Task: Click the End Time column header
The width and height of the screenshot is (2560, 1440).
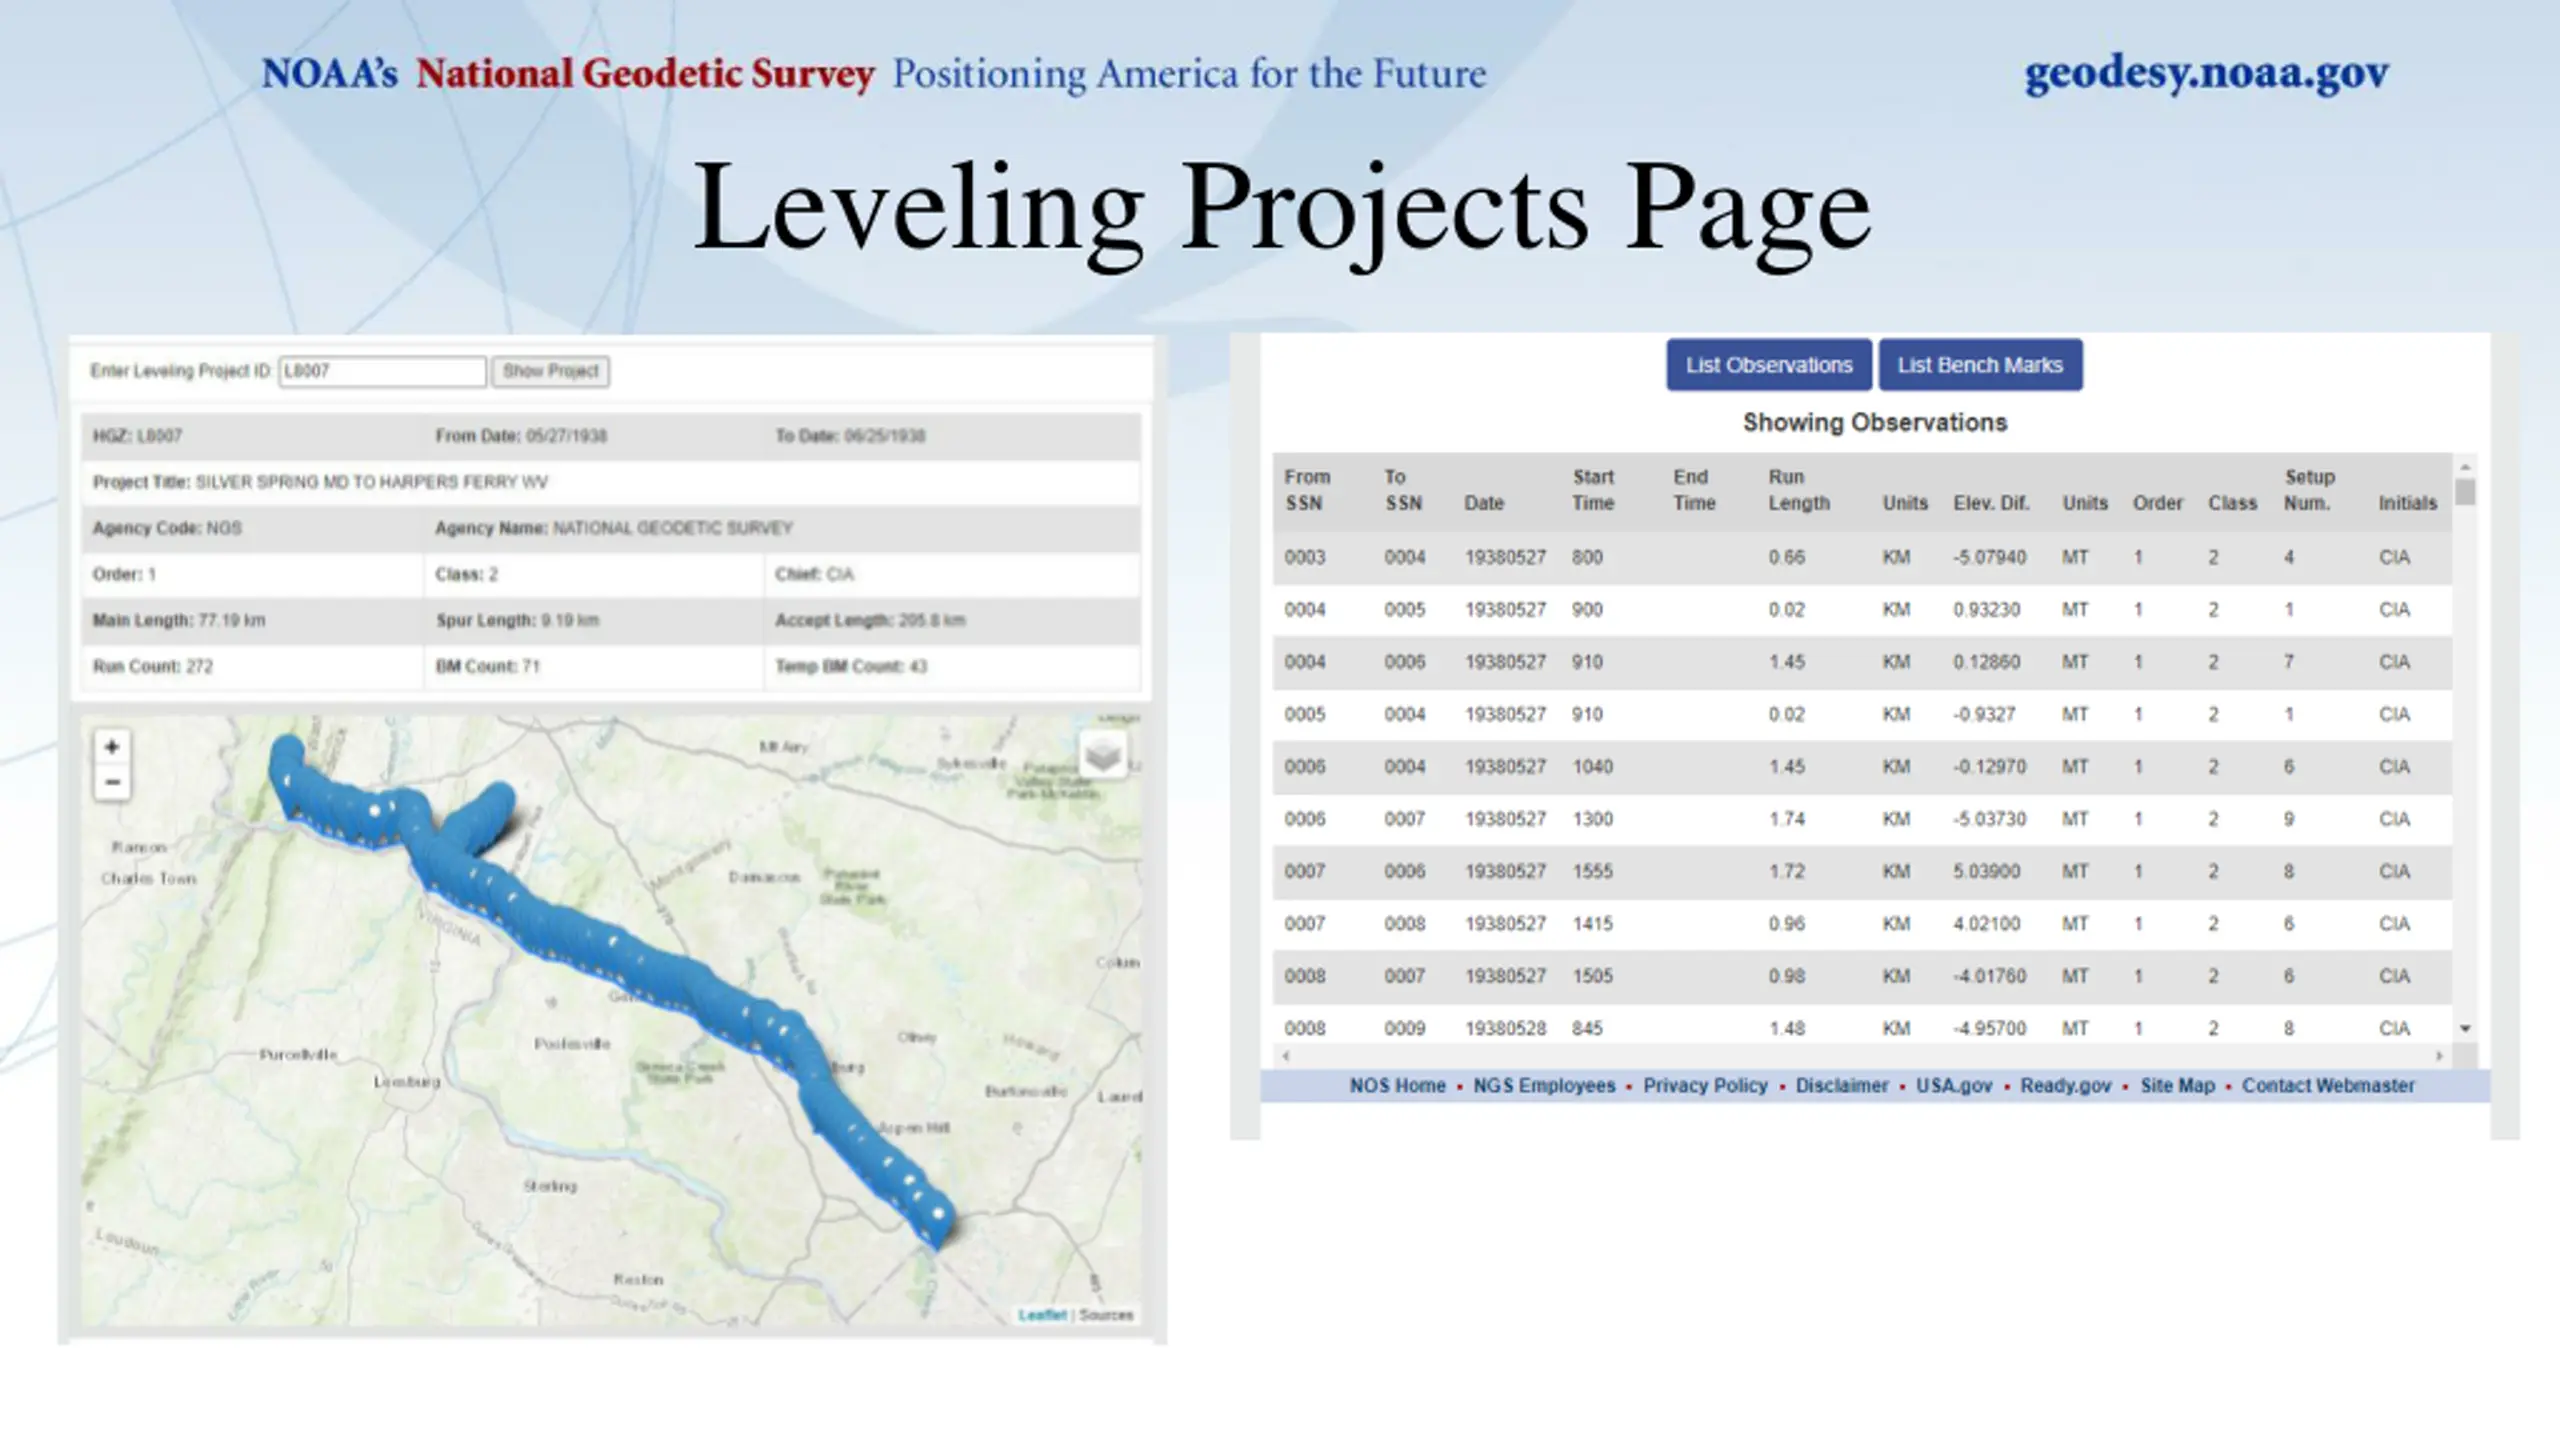Action: 1694,490
